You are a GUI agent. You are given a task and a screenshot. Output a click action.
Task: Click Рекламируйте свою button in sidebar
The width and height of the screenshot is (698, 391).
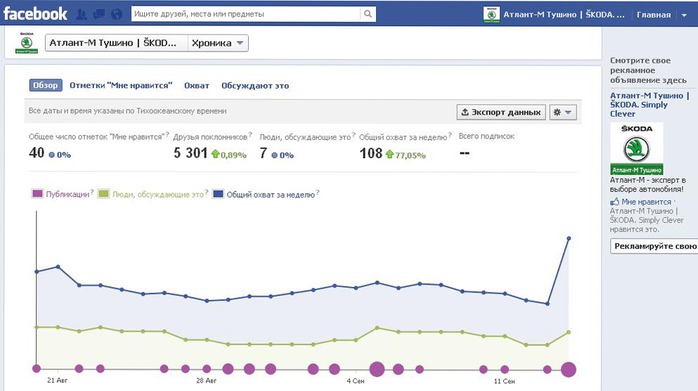654,246
